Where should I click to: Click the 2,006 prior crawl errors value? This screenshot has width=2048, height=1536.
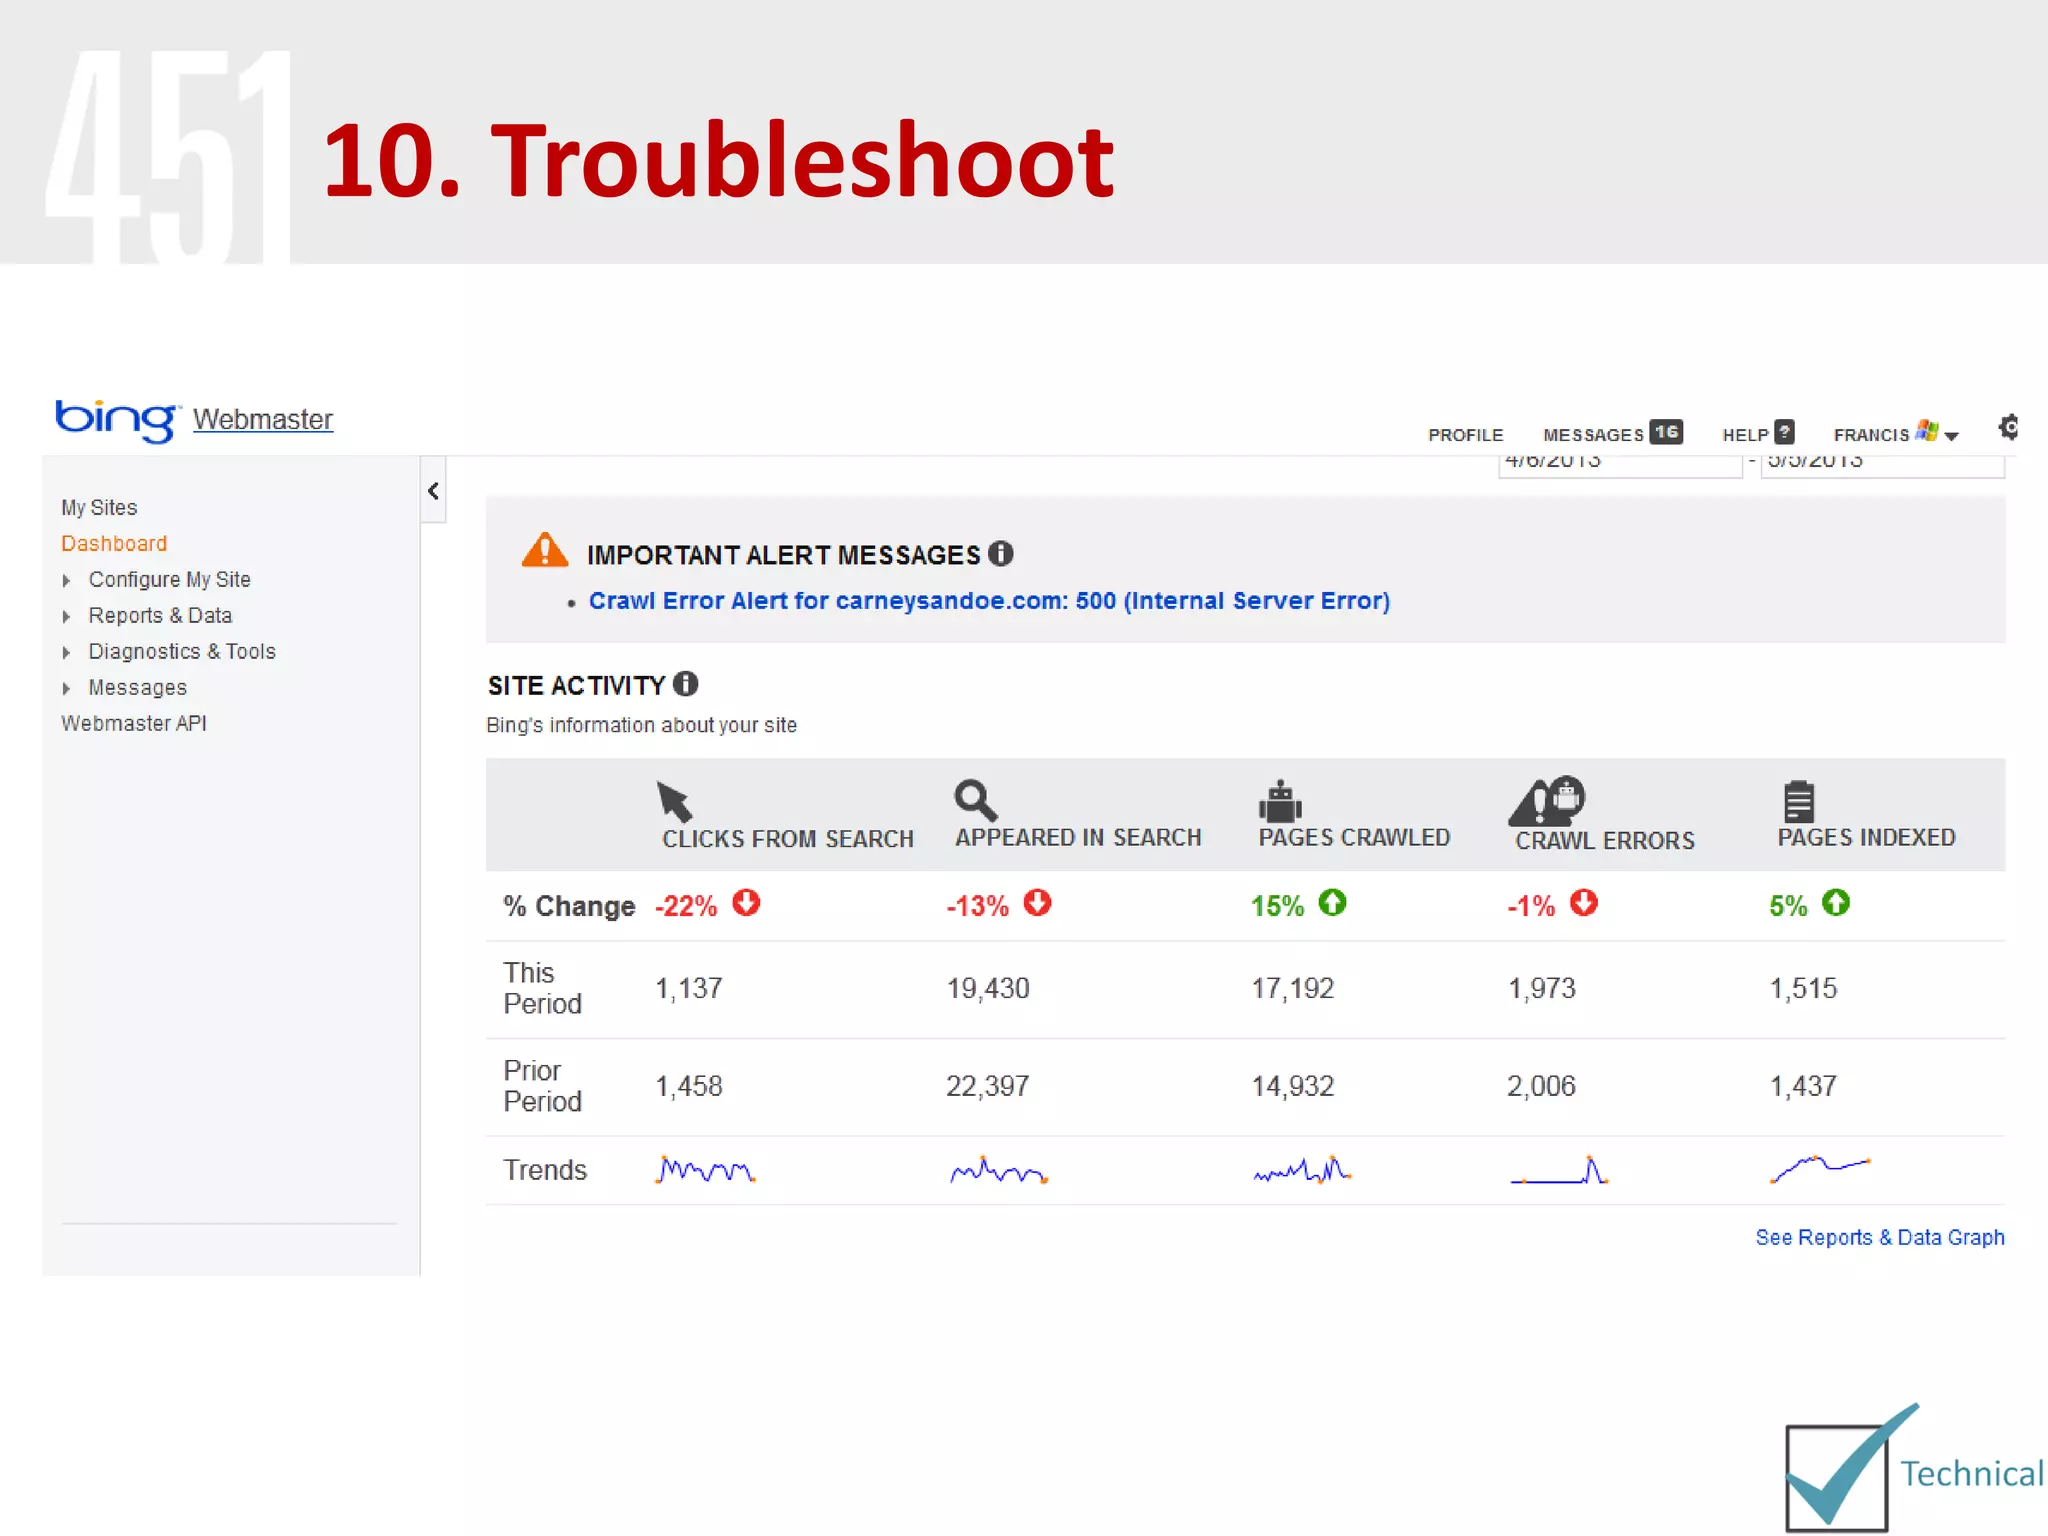point(1541,1087)
